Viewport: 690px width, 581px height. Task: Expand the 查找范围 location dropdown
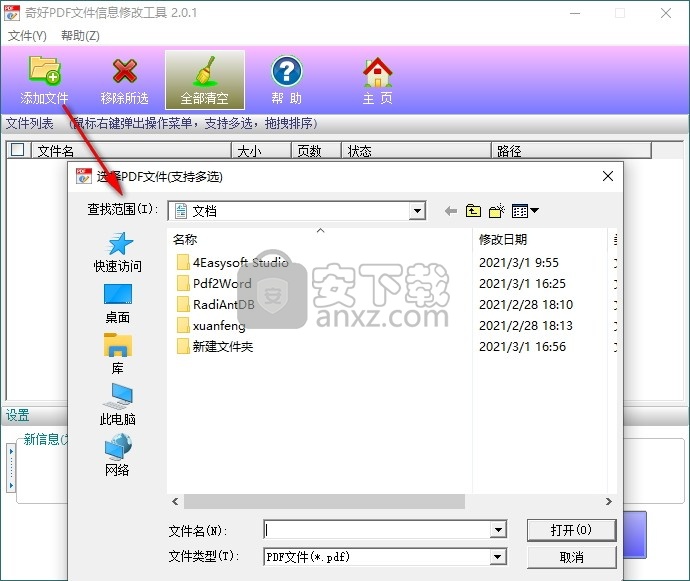pos(417,211)
